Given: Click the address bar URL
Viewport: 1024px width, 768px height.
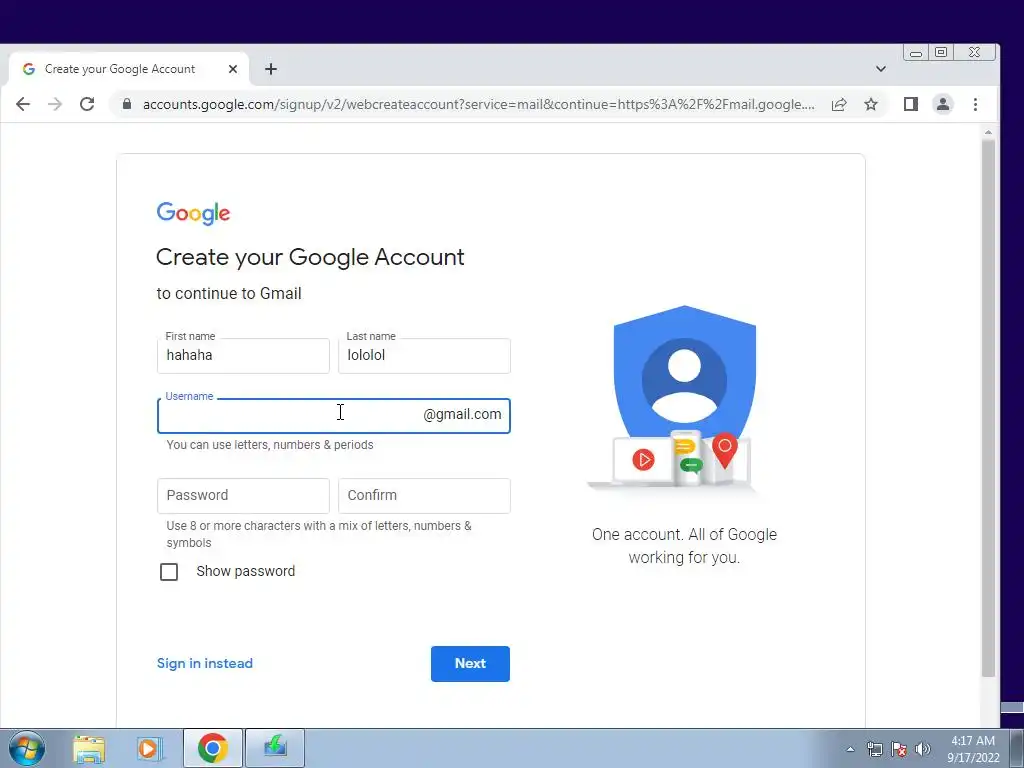Looking at the screenshot, I should pyautogui.click(x=478, y=104).
